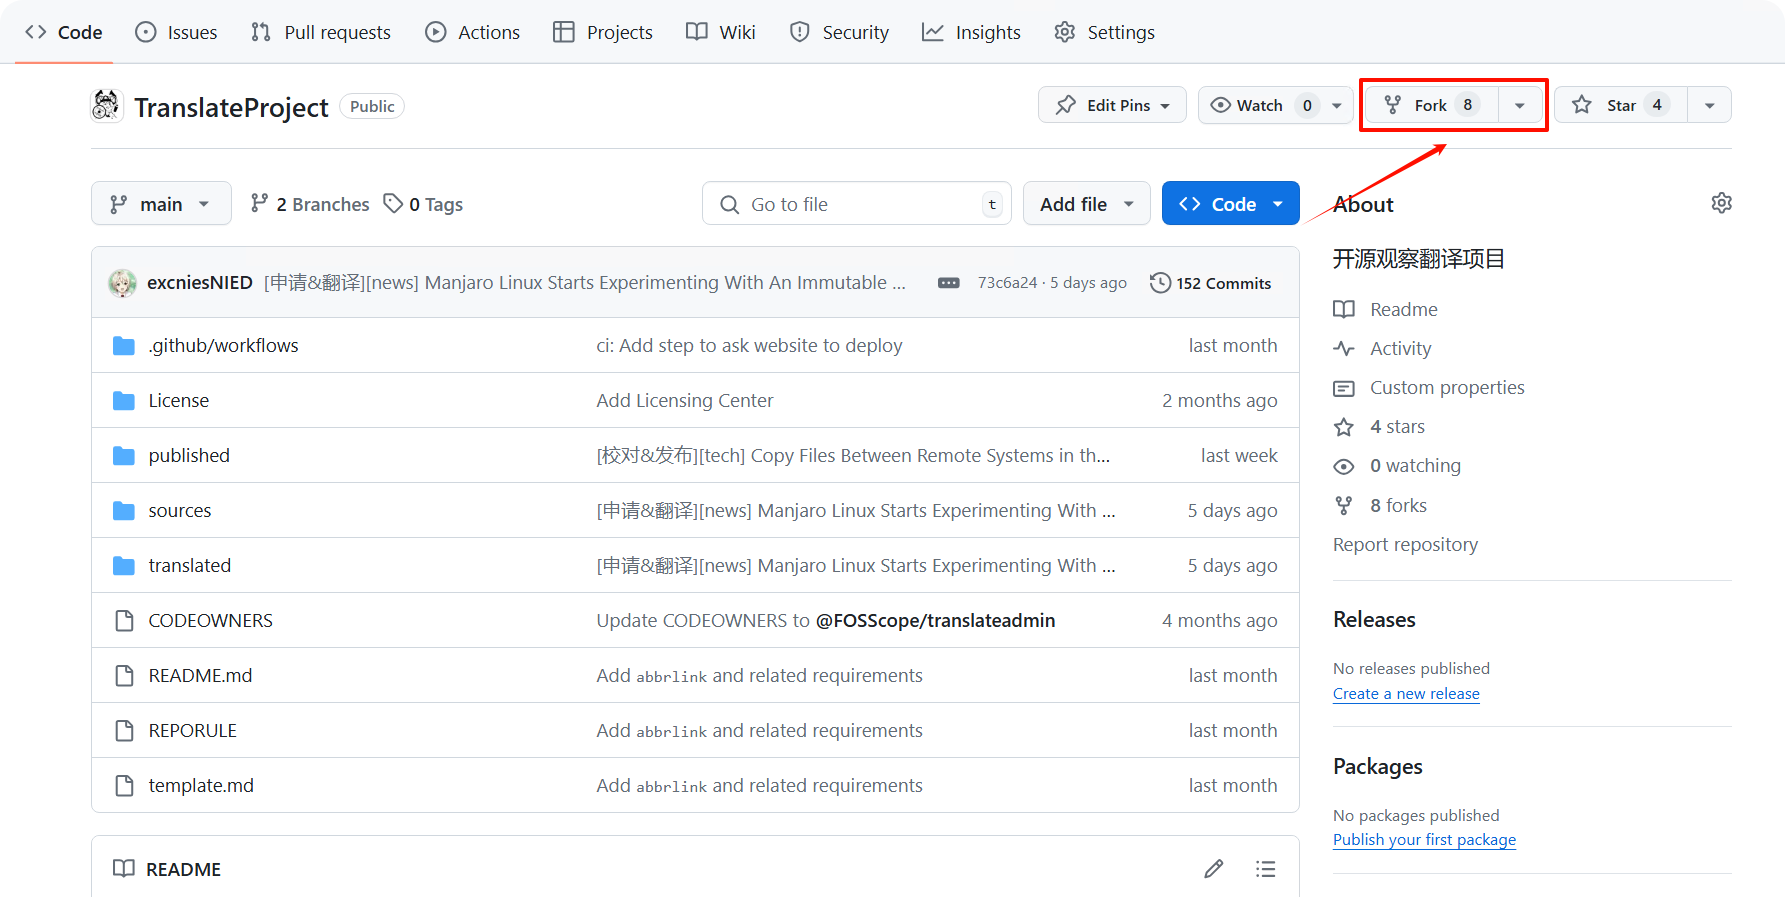The height and width of the screenshot is (897, 1785).
Task: View the Insights tab
Action: pos(971,32)
